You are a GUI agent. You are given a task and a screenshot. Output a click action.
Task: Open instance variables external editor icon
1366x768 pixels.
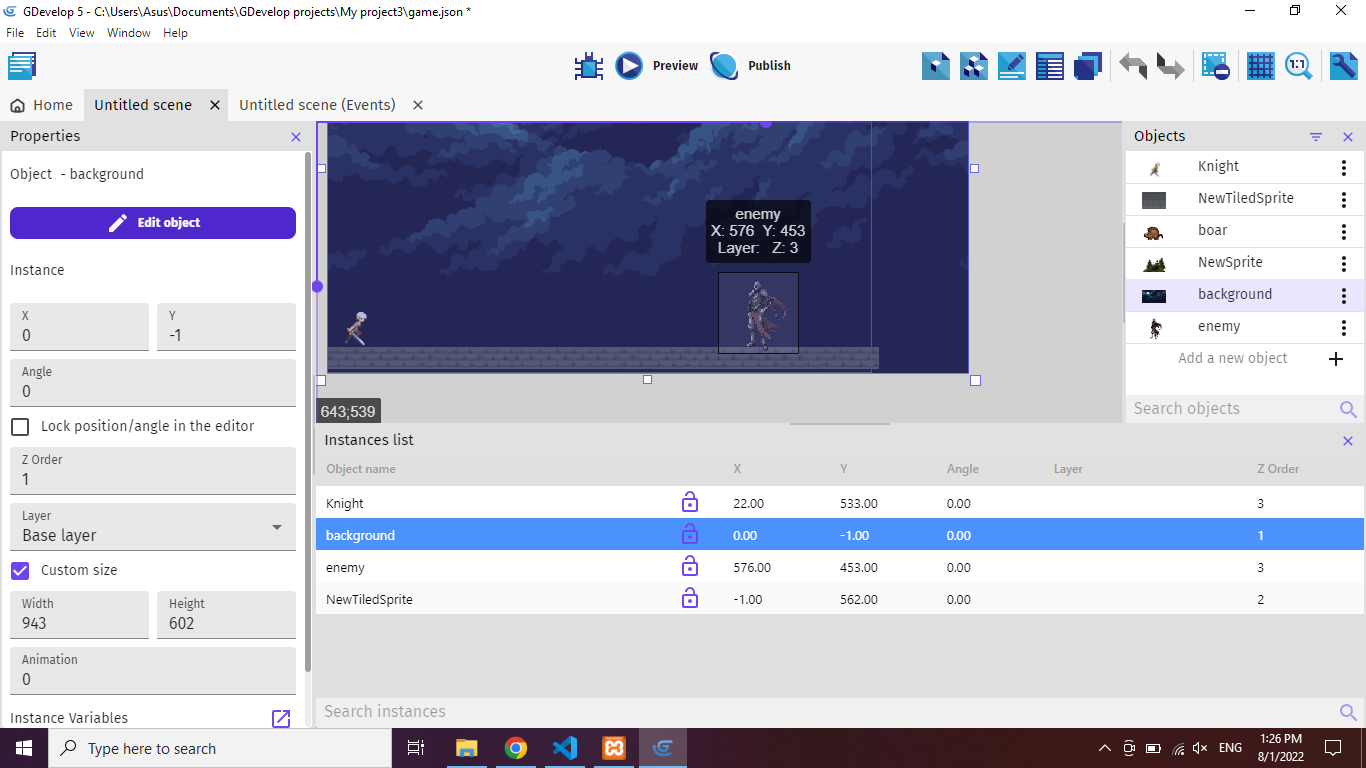[281, 719]
